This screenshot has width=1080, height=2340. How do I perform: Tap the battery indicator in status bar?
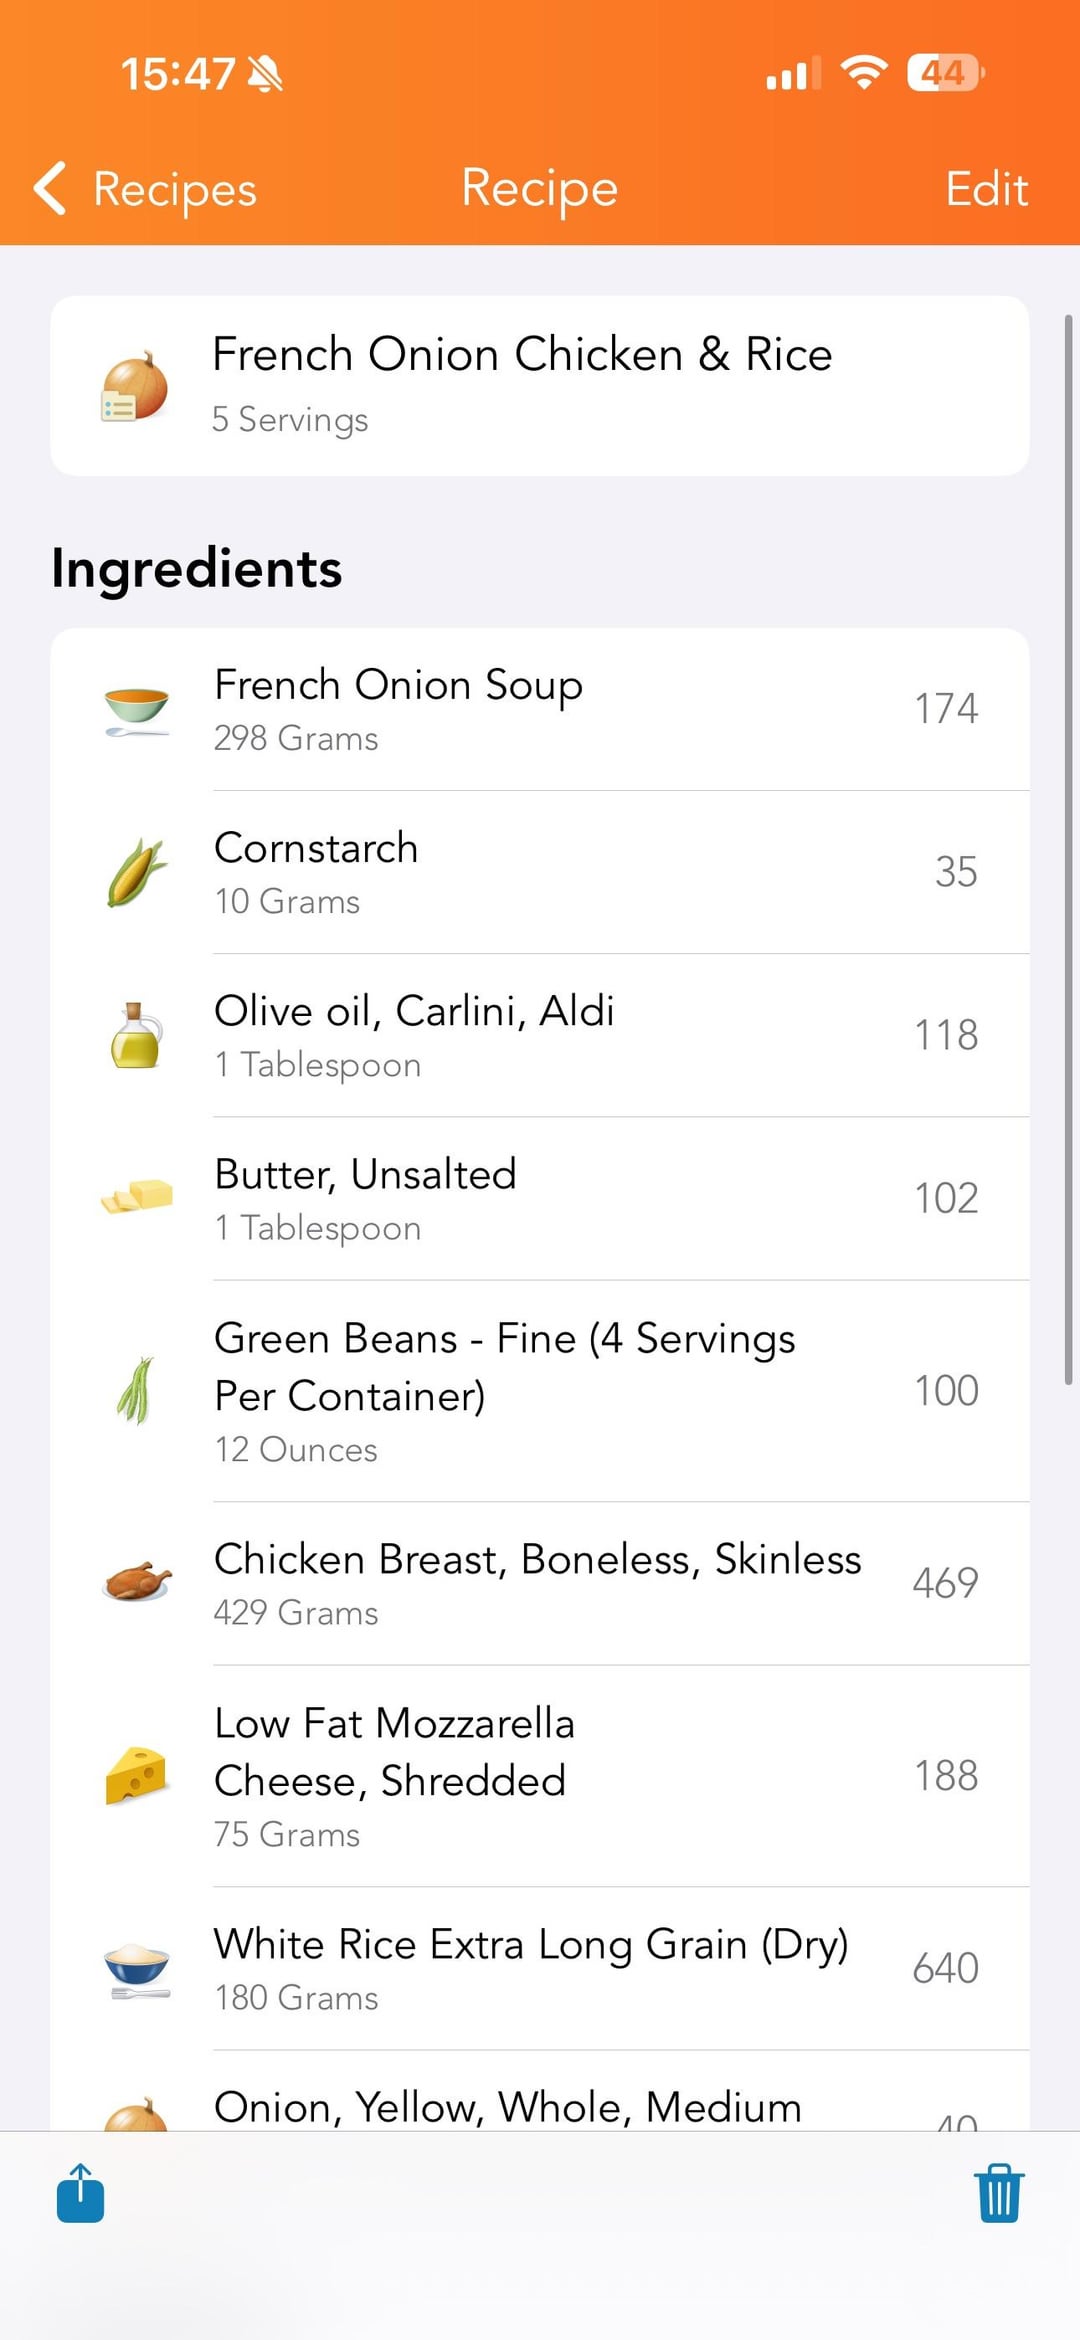944,73
